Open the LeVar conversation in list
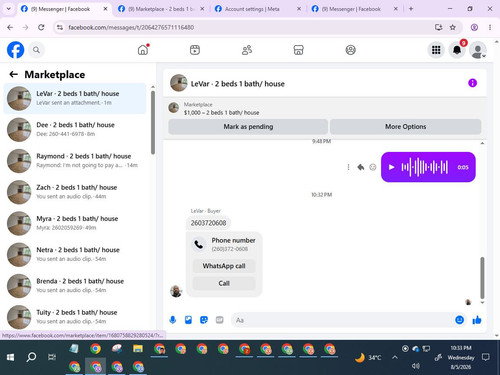500x375 pixels. (75, 98)
